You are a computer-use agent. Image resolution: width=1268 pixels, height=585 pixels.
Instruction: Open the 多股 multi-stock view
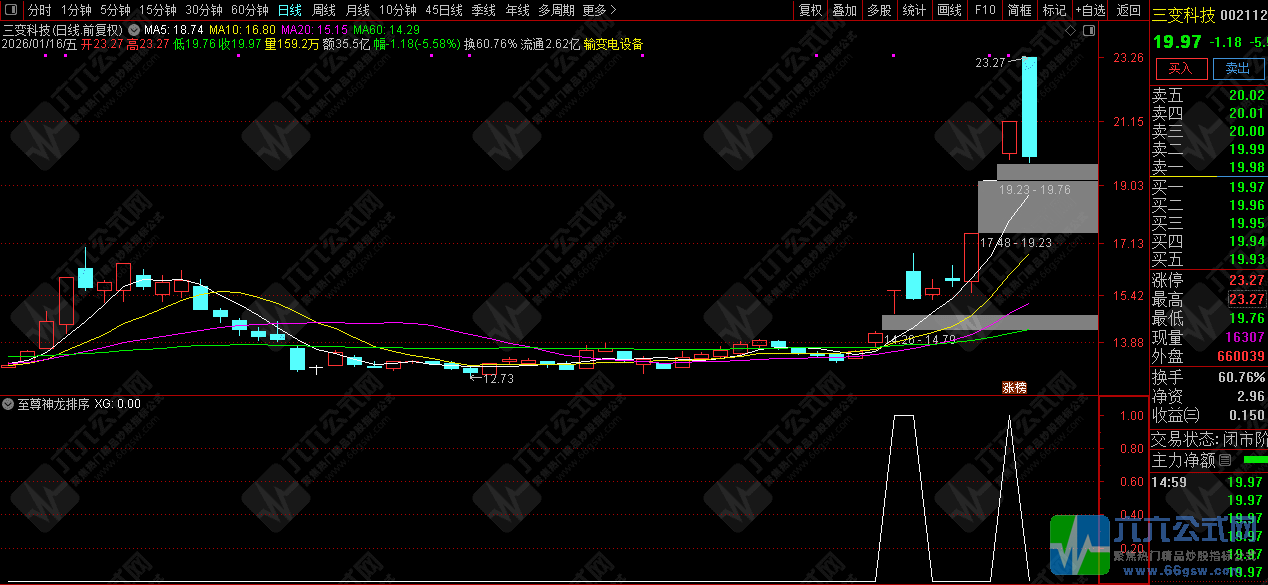pyautogui.click(x=879, y=10)
